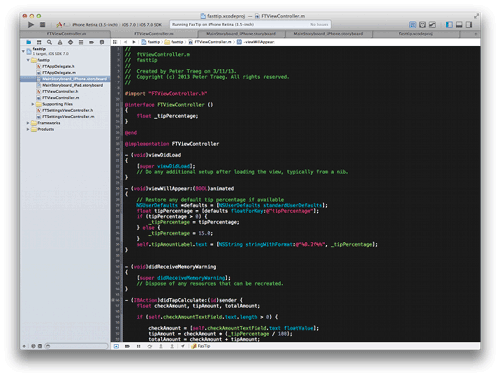
Task: Open FTSettingsViewController.m in navigator
Action: 65,117
